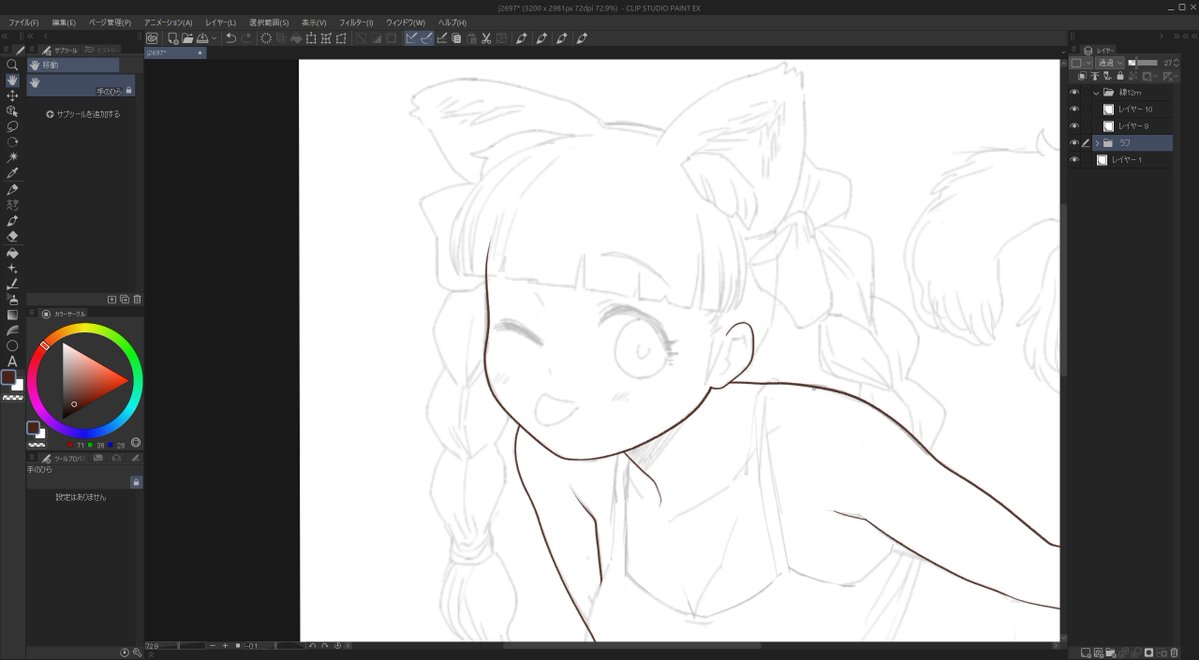Viewport: 1199px width, 660px height.
Task: Toggle Clip to Layer Below icon
Action: pyautogui.click(x=1081, y=76)
